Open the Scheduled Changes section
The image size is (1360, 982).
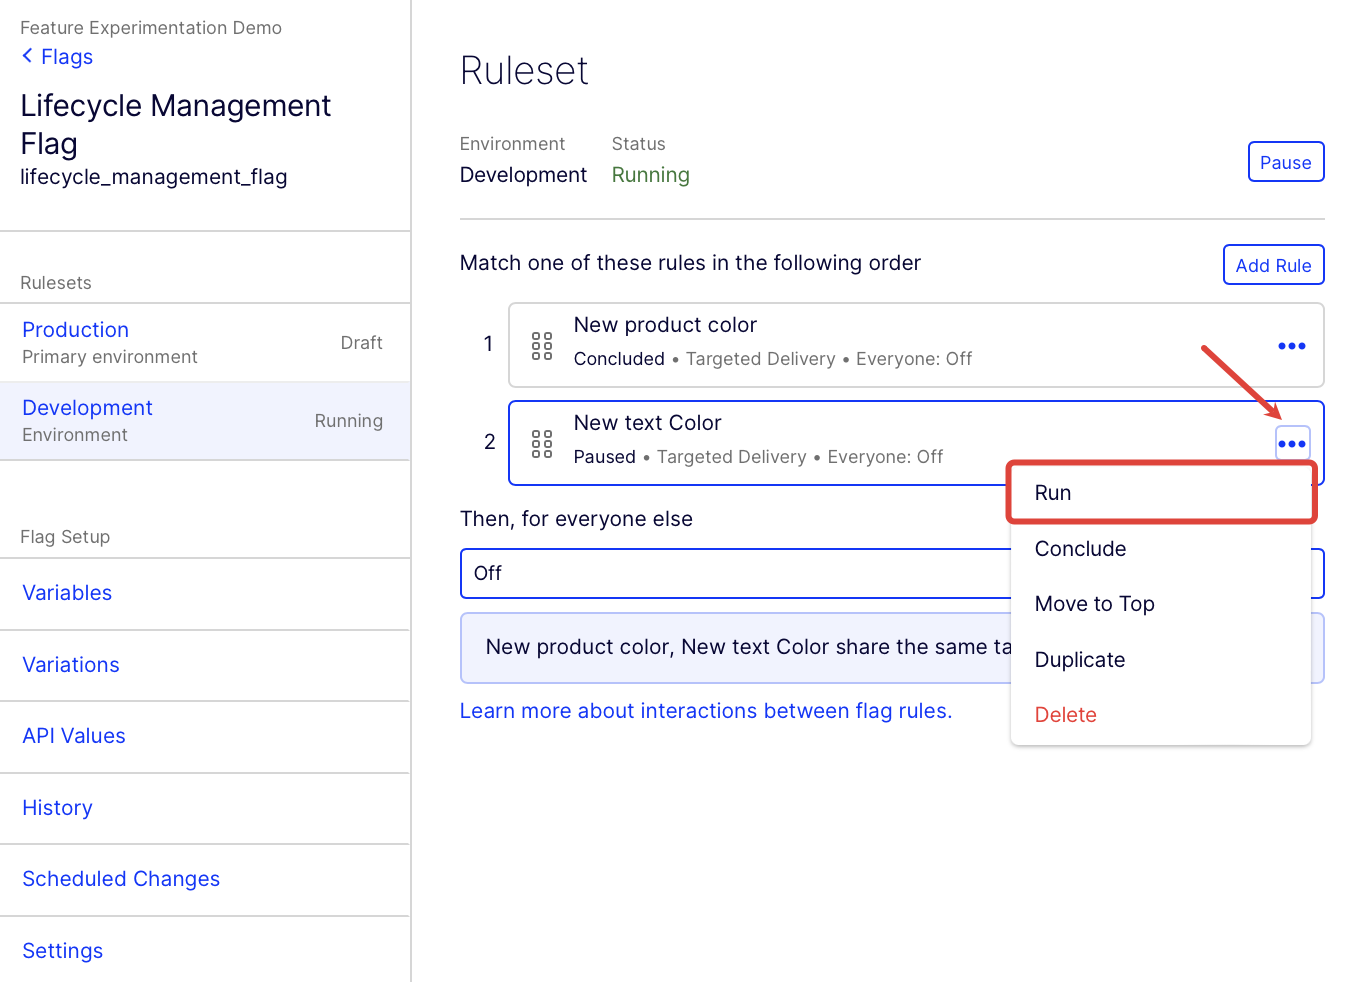point(121,879)
